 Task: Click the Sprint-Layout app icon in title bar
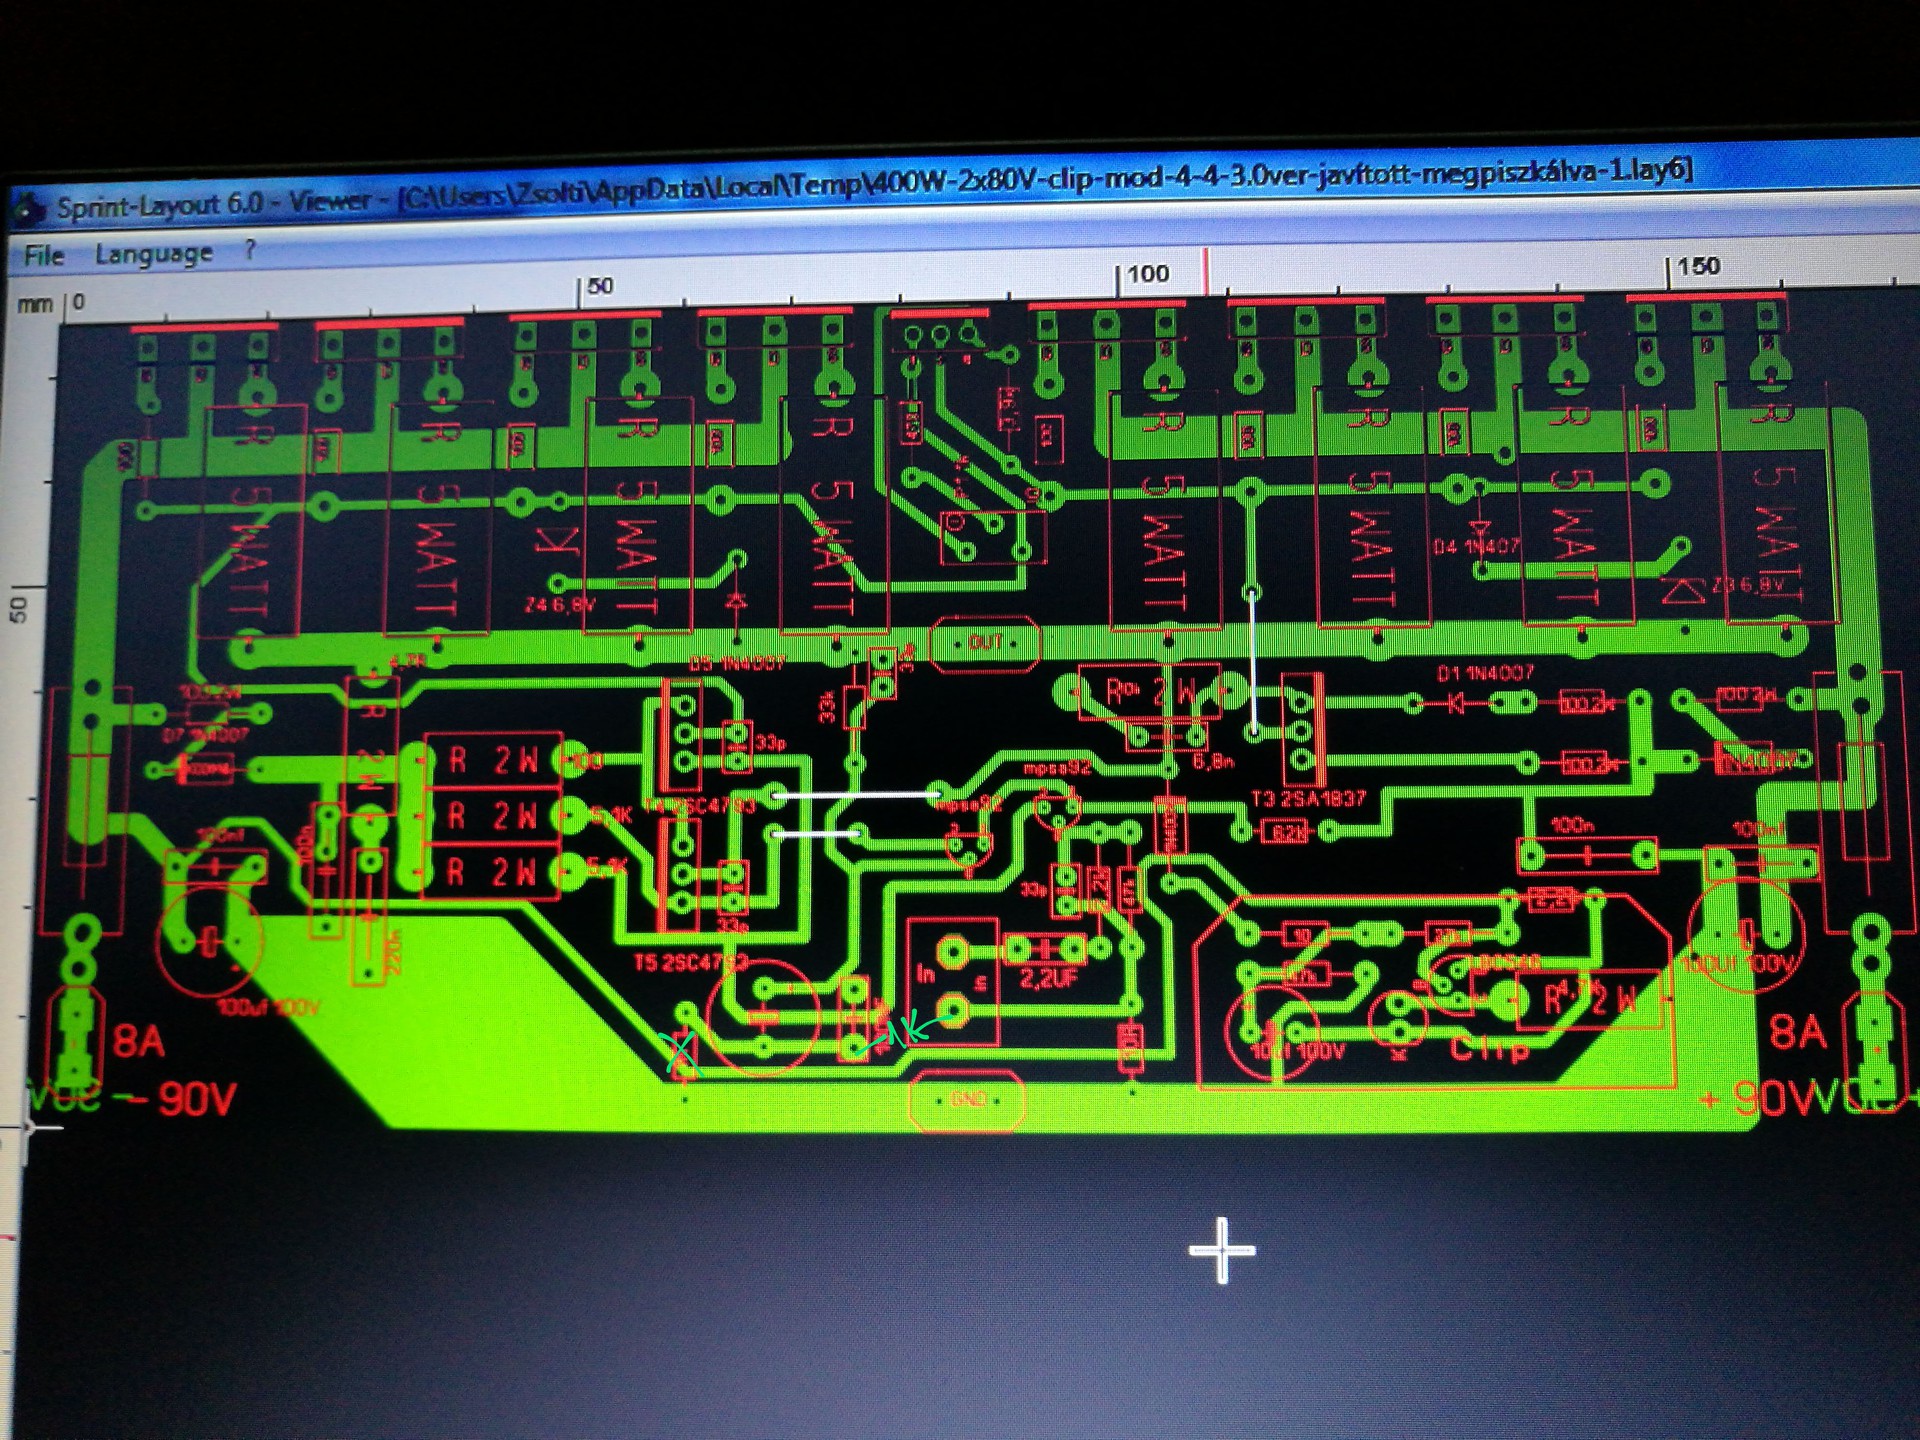[x=30, y=208]
